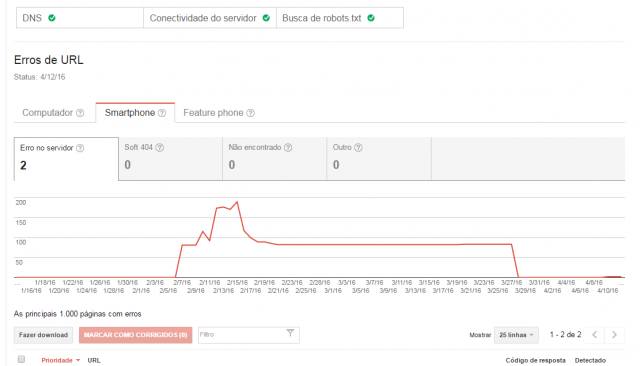640x366 pixels.
Task: Open help icon beside Erro no servidor
Action: [80, 148]
